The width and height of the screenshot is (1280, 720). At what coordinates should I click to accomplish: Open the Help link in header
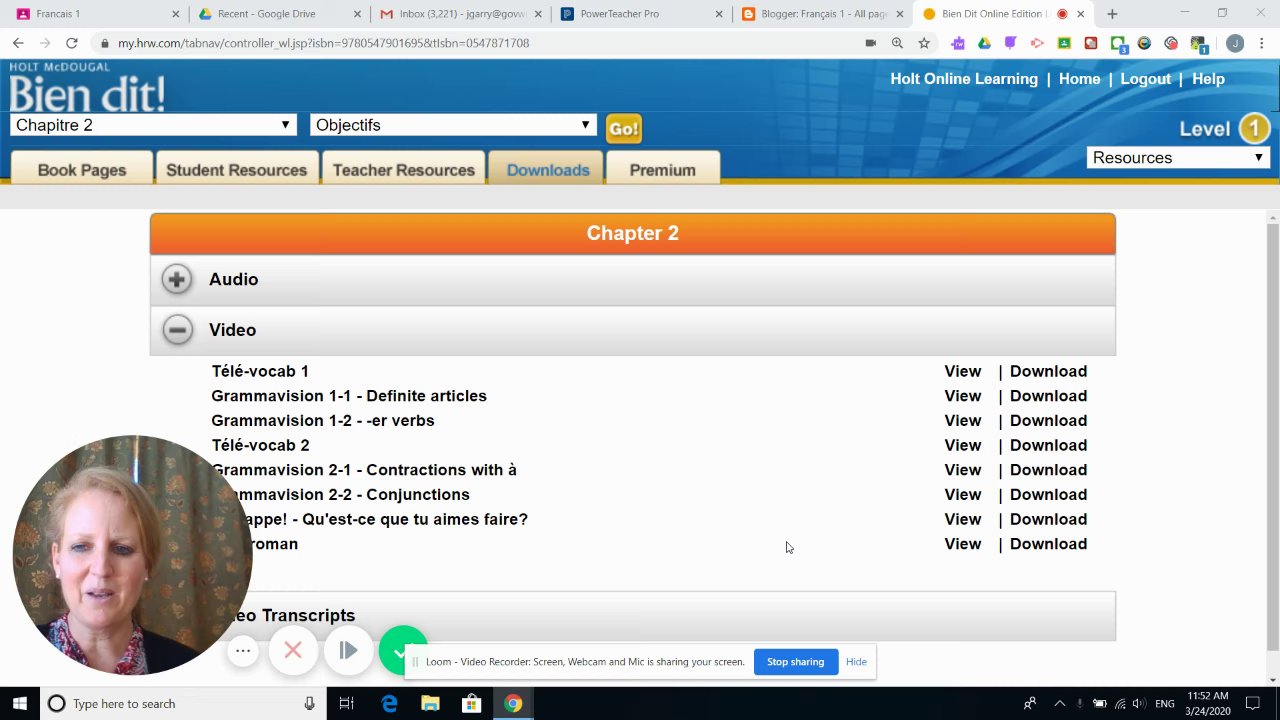(x=1208, y=79)
